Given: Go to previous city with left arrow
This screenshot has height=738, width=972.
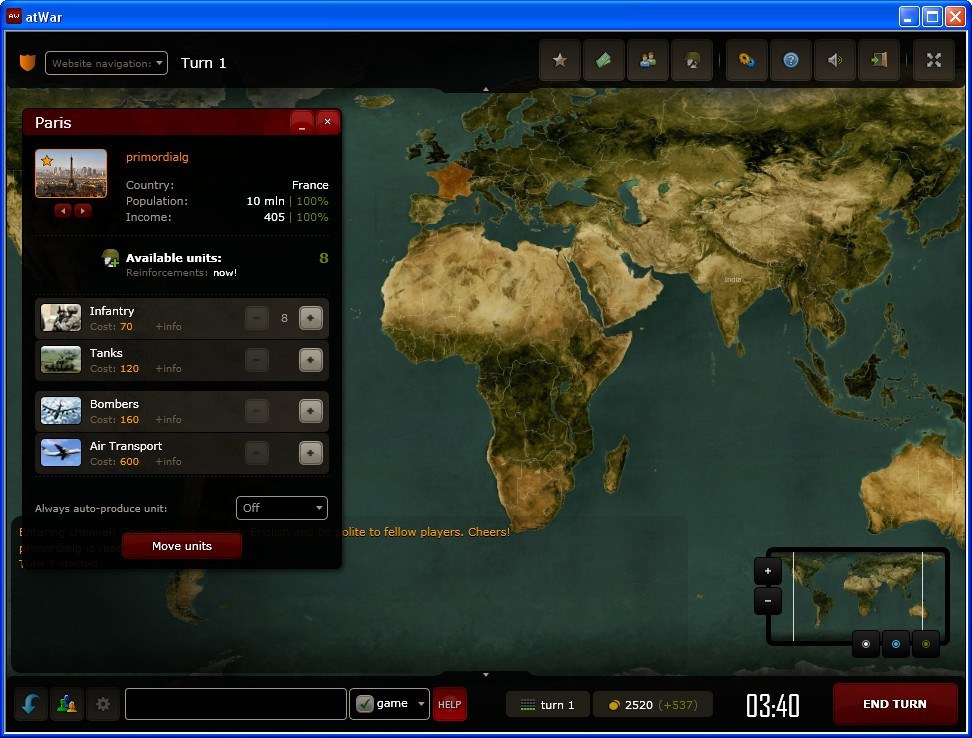Looking at the screenshot, I should [x=63, y=211].
